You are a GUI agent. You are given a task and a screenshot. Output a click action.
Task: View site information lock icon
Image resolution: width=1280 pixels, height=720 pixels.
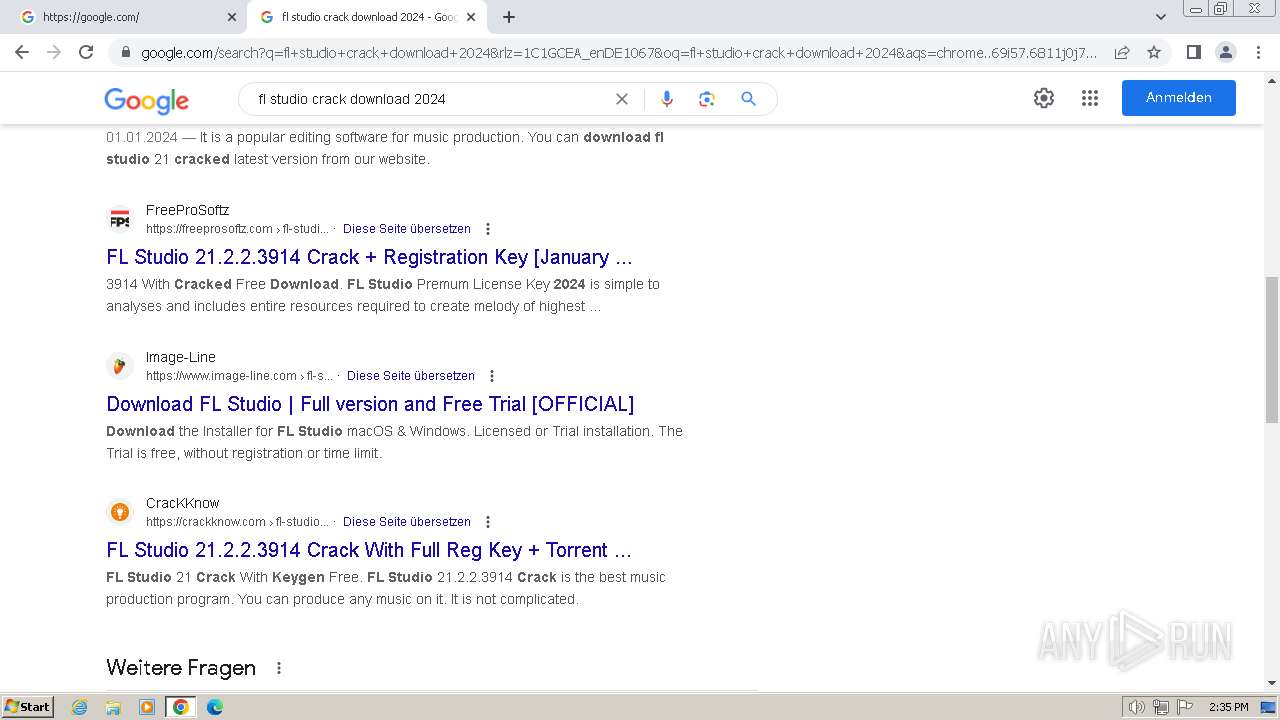(x=125, y=53)
